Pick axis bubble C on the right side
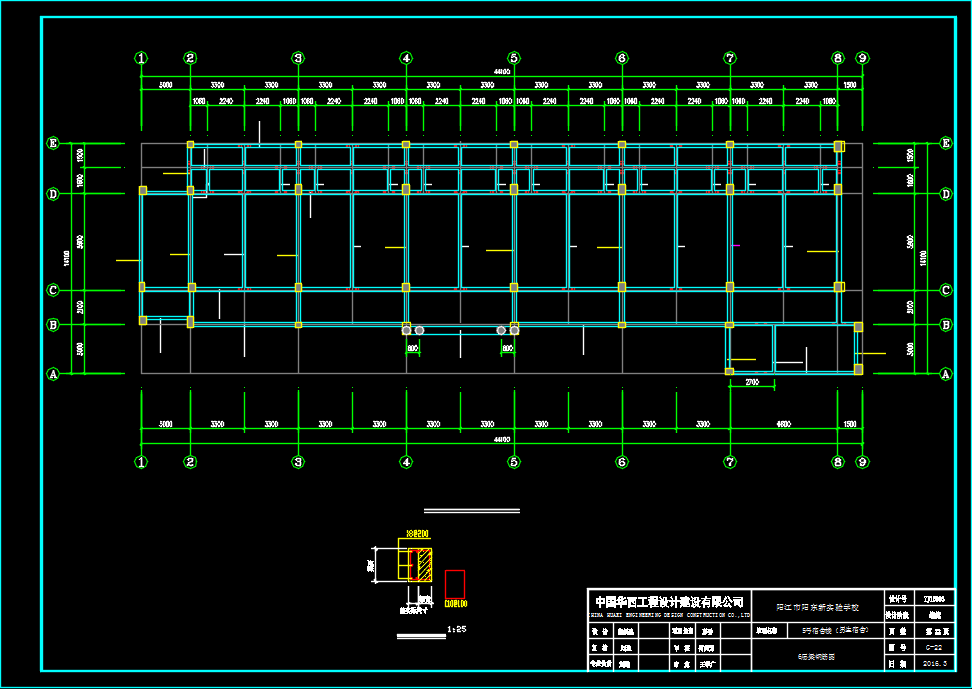The width and height of the screenshot is (972, 689). pyautogui.click(x=946, y=290)
